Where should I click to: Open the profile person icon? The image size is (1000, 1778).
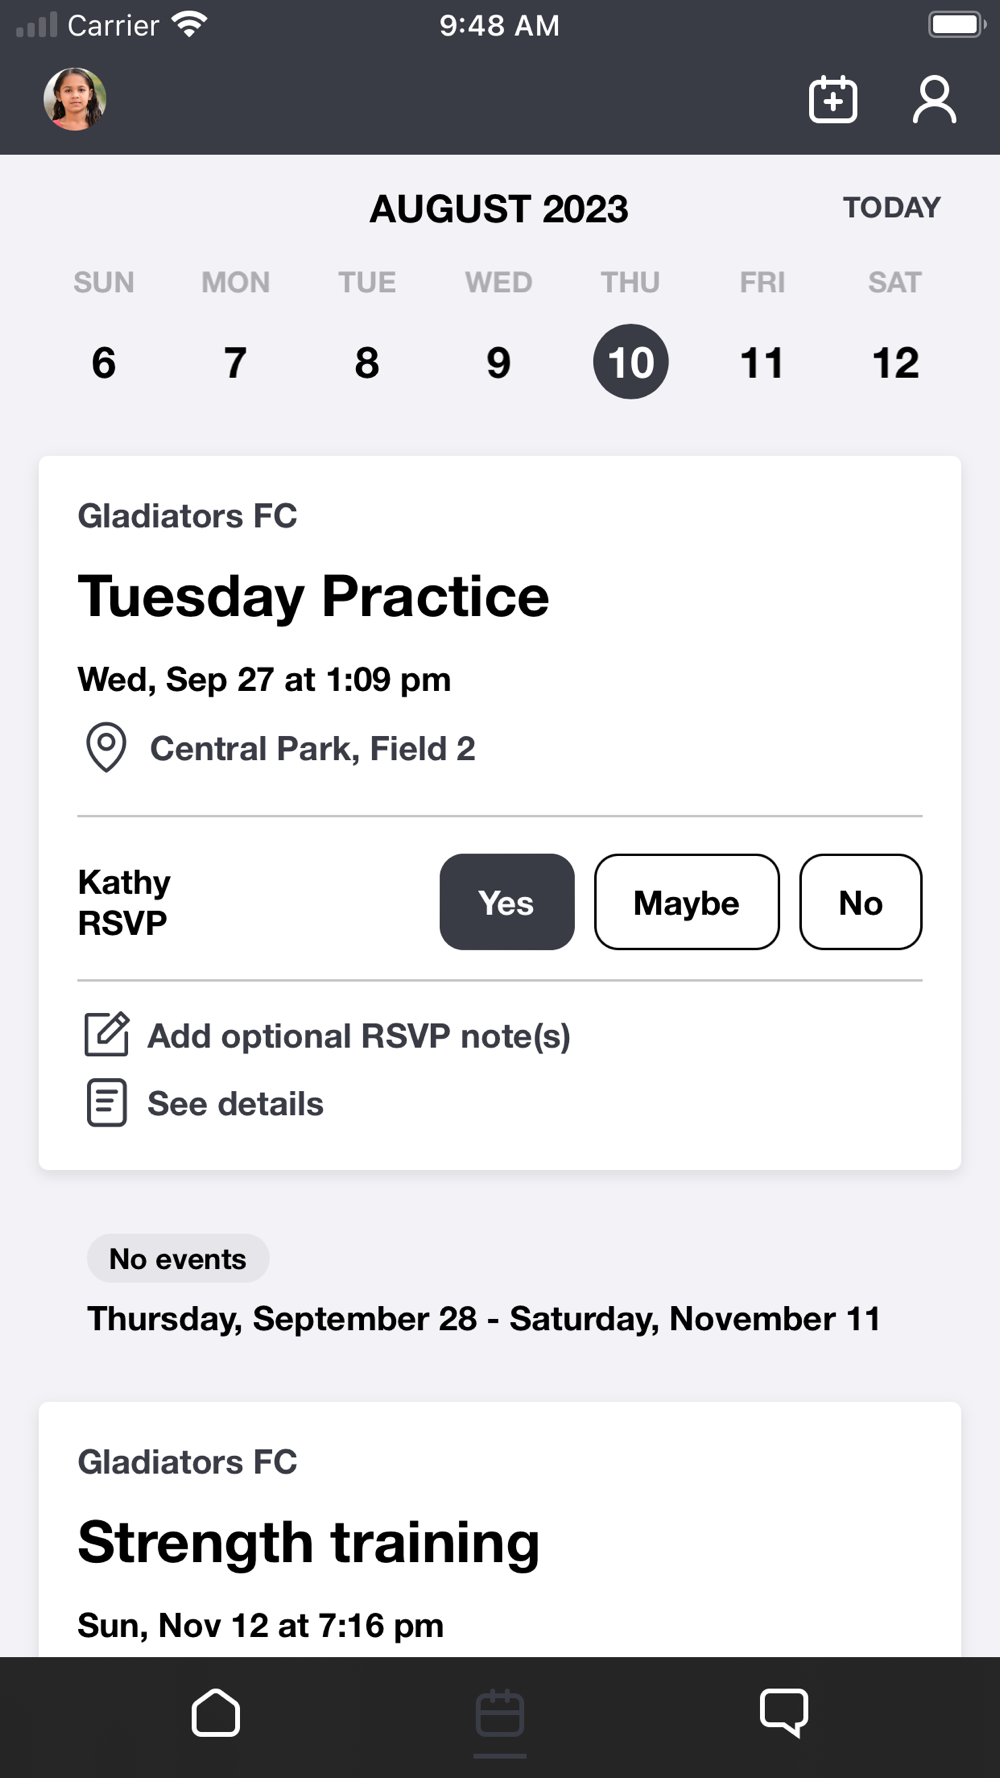pyautogui.click(x=934, y=100)
